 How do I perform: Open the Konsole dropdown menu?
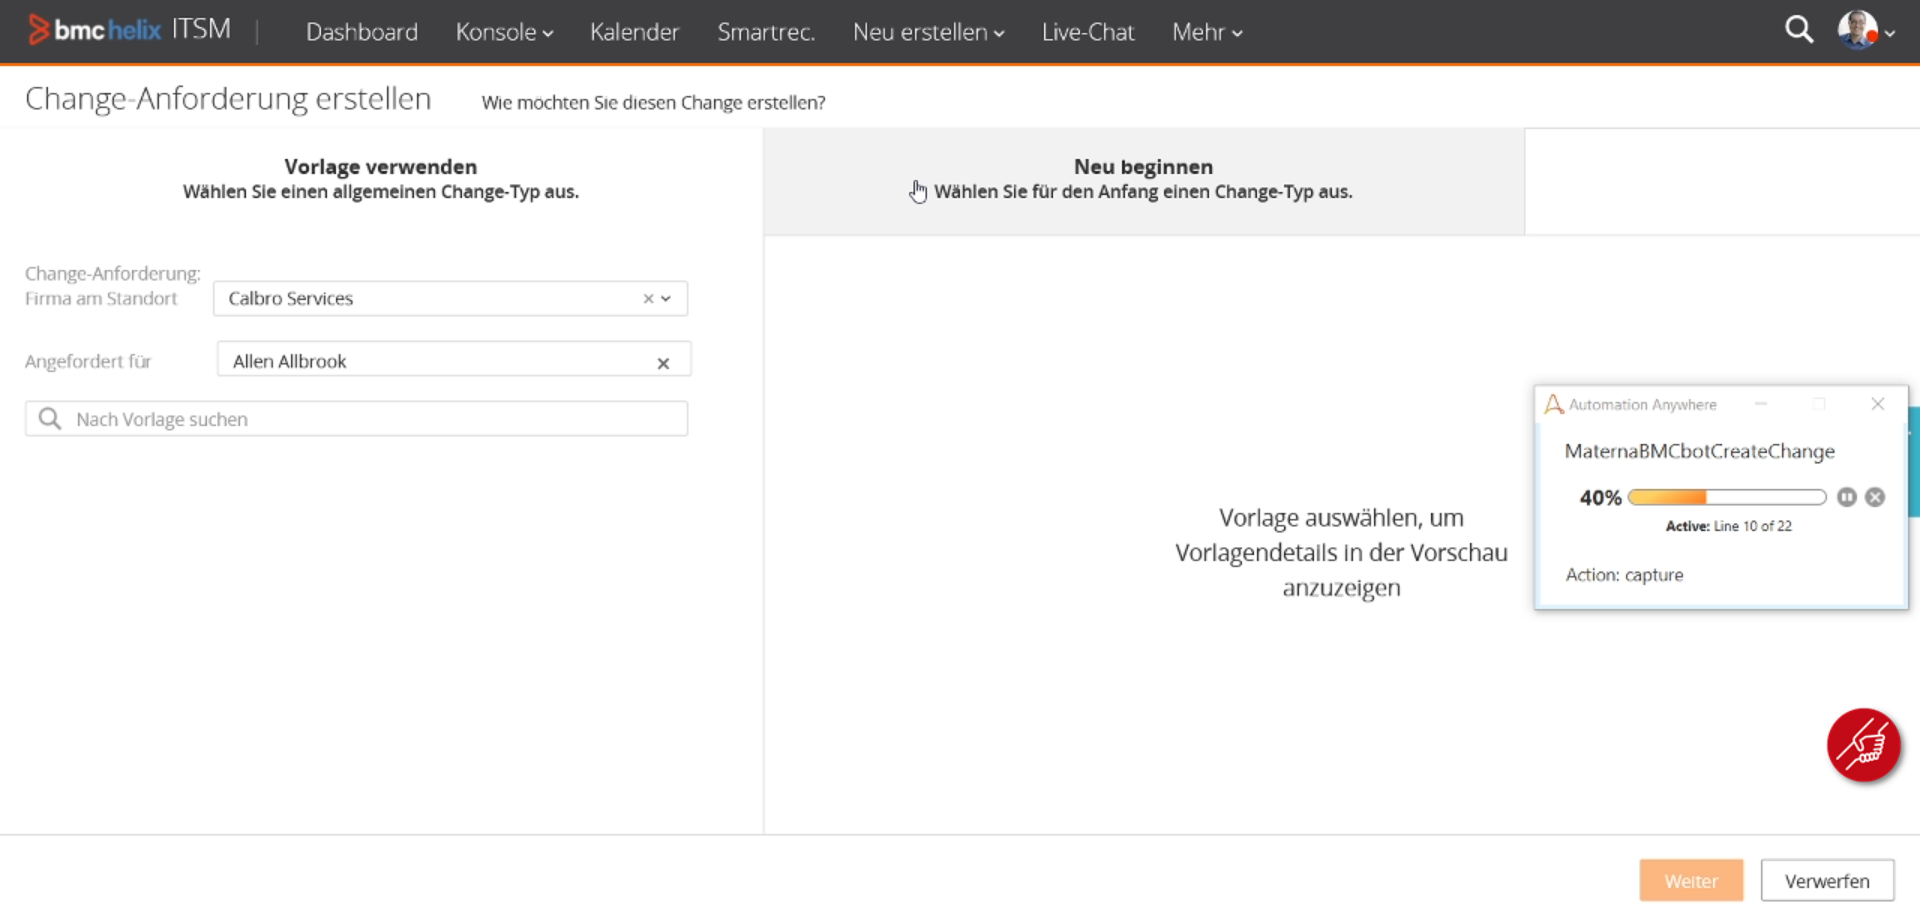(503, 32)
